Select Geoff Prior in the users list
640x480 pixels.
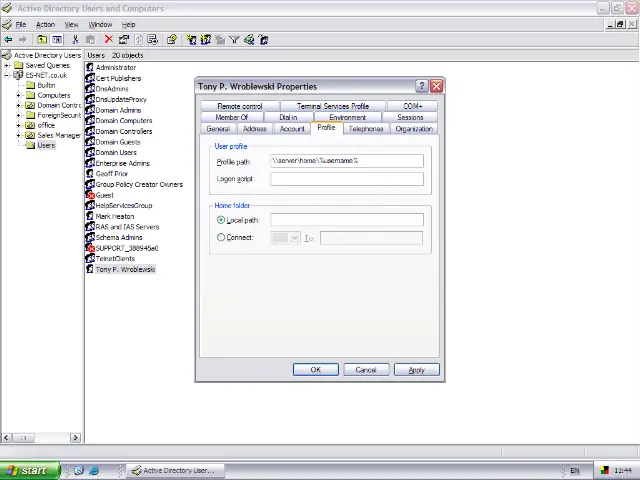point(111,173)
